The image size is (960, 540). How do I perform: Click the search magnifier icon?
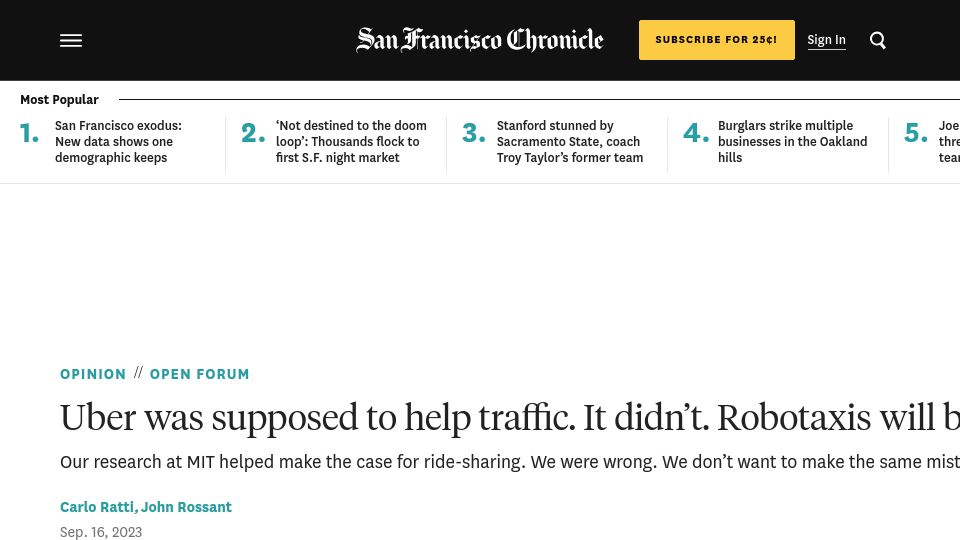[878, 40]
